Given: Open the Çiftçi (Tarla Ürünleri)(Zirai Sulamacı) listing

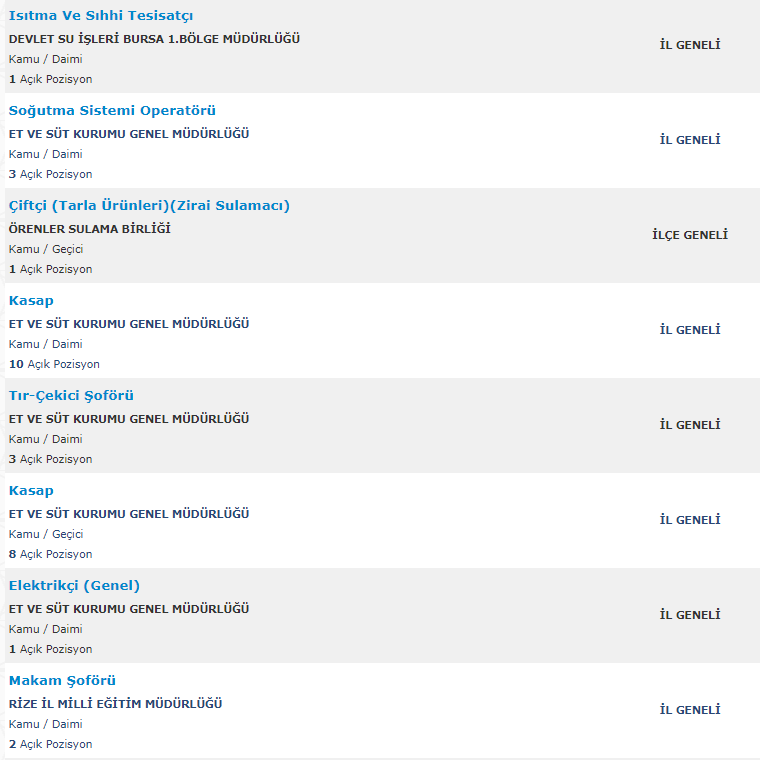Looking at the screenshot, I should [x=149, y=206].
